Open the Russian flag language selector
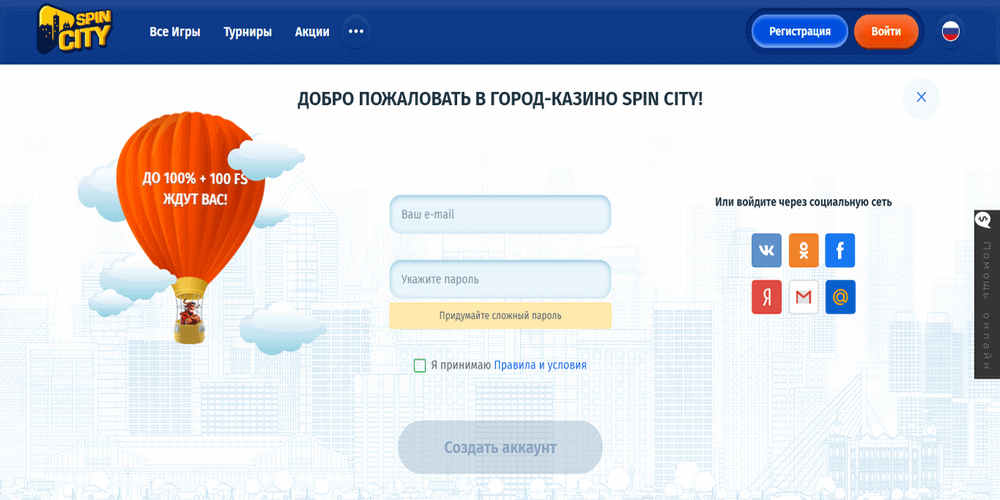 (950, 31)
